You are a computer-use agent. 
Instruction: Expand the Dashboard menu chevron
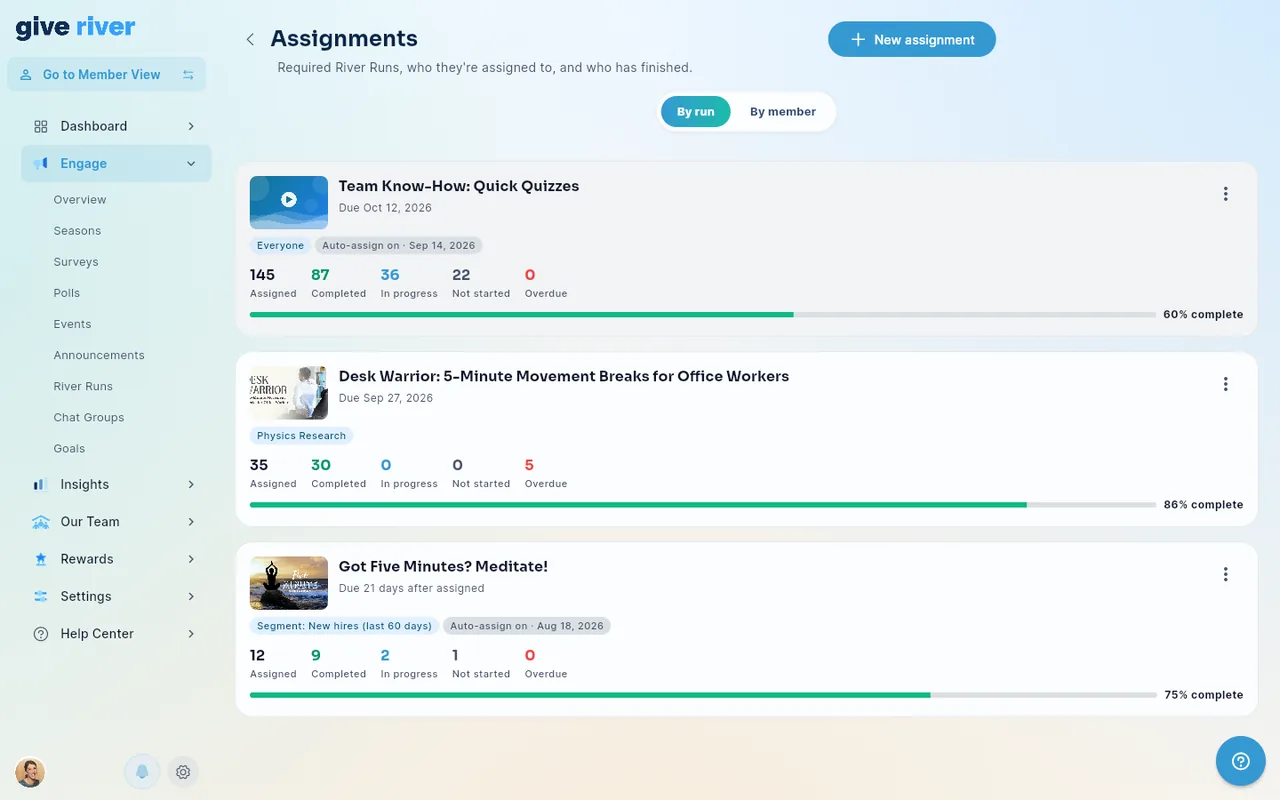click(x=191, y=126)
